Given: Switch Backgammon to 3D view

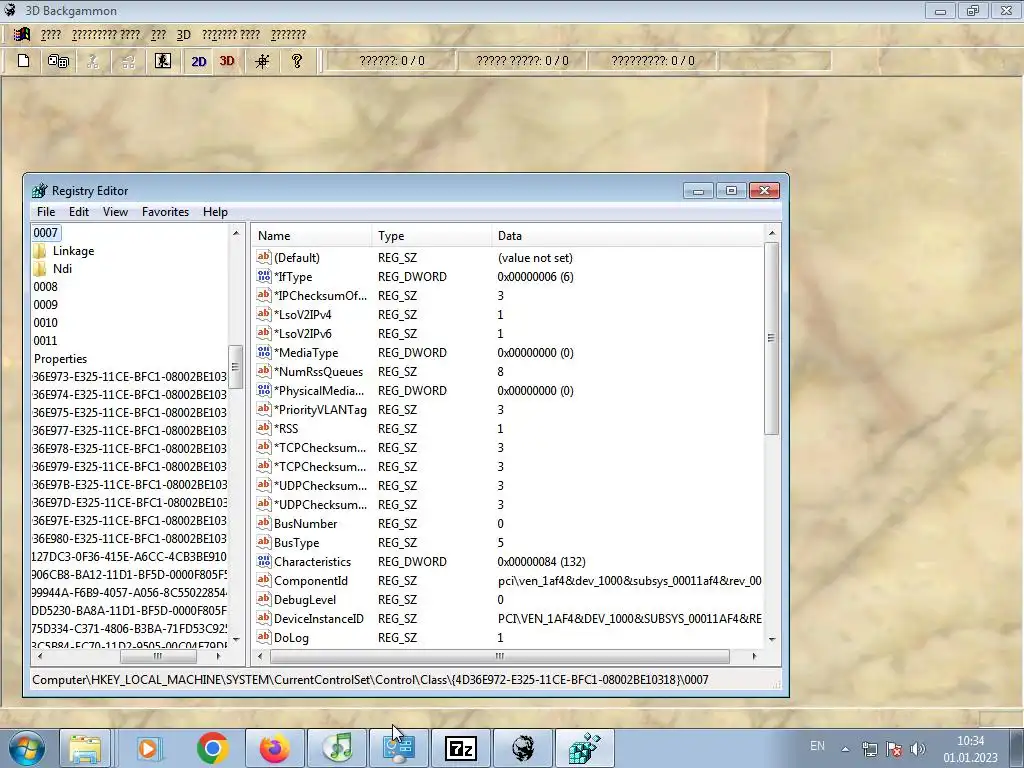Looking at the screenshot, I should tap(227, 61).
